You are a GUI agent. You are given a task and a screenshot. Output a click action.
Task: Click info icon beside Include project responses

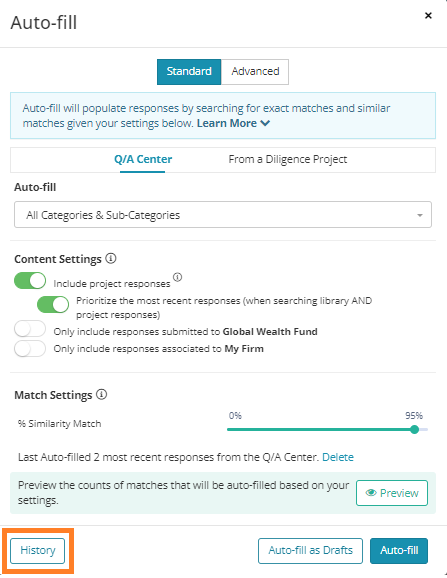[x=178, y=277]
